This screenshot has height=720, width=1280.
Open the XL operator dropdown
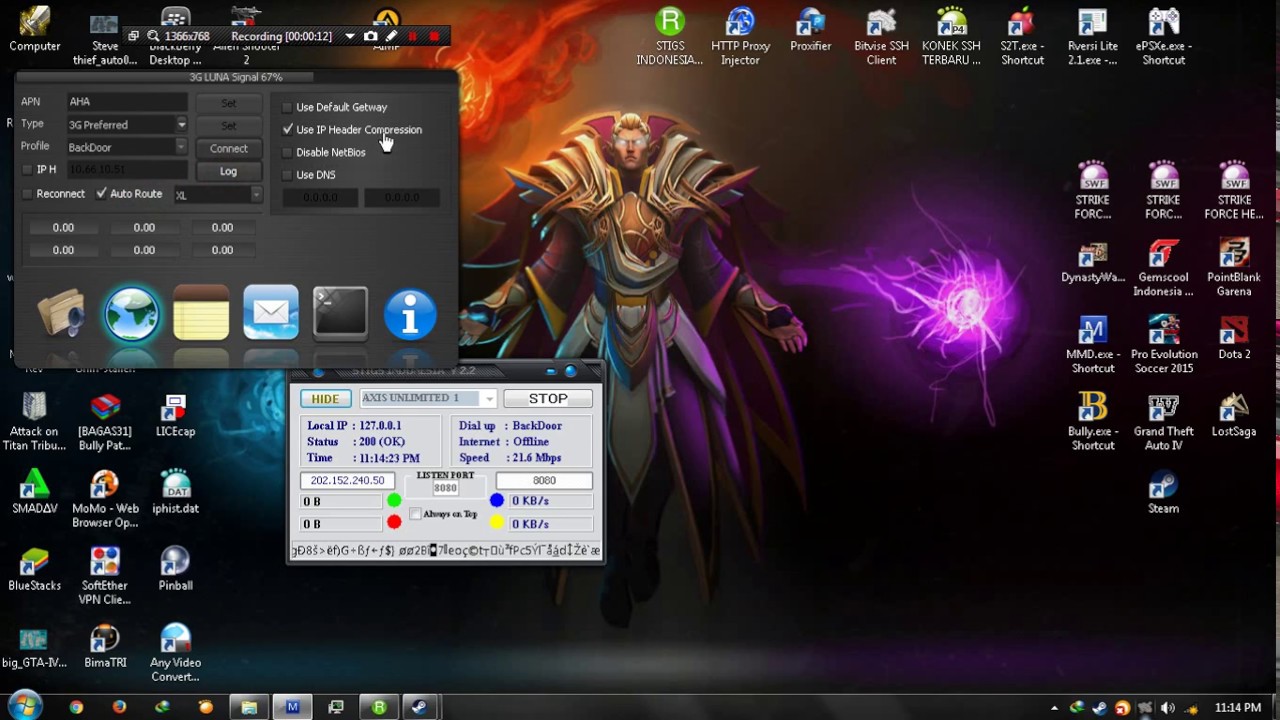256,195
